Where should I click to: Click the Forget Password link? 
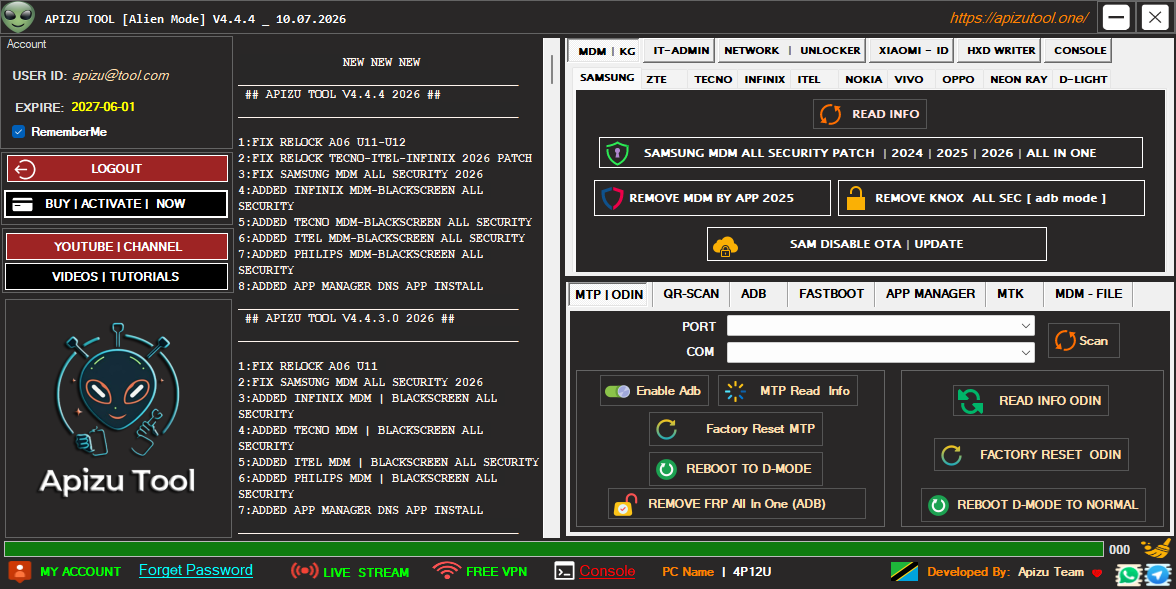pos(196,570)
